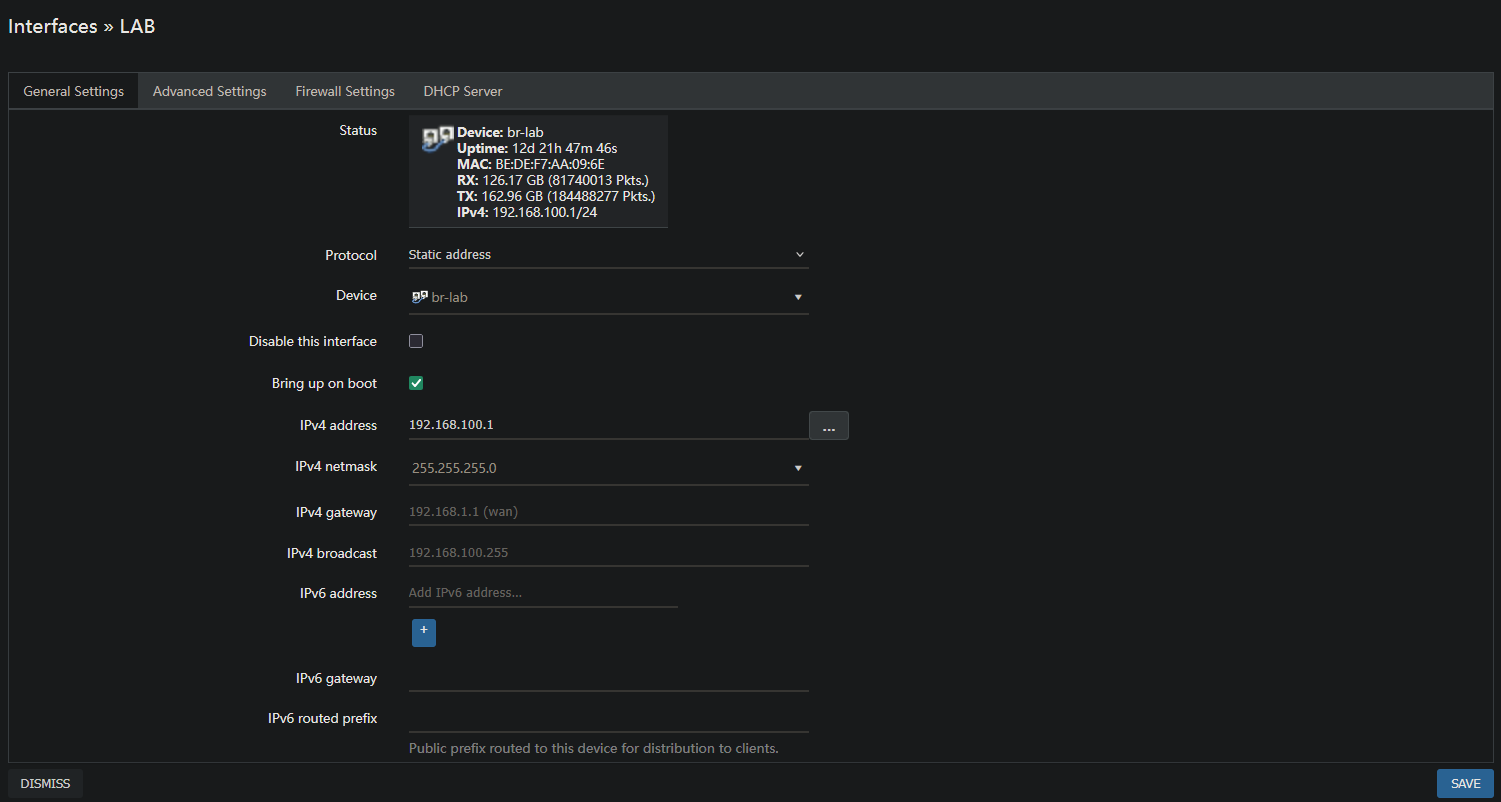The height and width of the screenshot is (802, 1501).
Task: Enable the Disable this interface checkbox
Action: point(415,341)
